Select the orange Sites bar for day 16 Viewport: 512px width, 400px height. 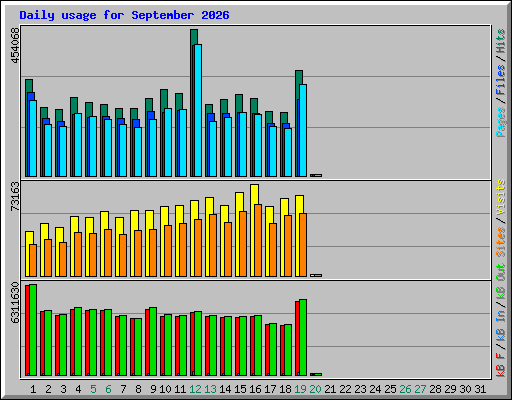(258, 240)
